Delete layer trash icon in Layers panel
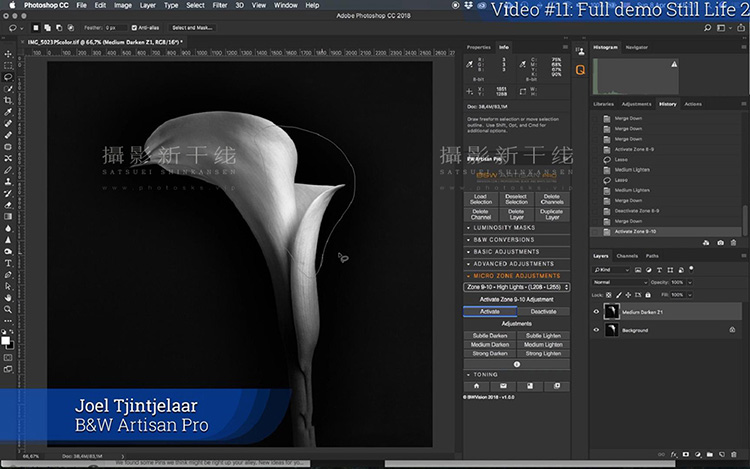The image size is (750, 469). point(733,454)
